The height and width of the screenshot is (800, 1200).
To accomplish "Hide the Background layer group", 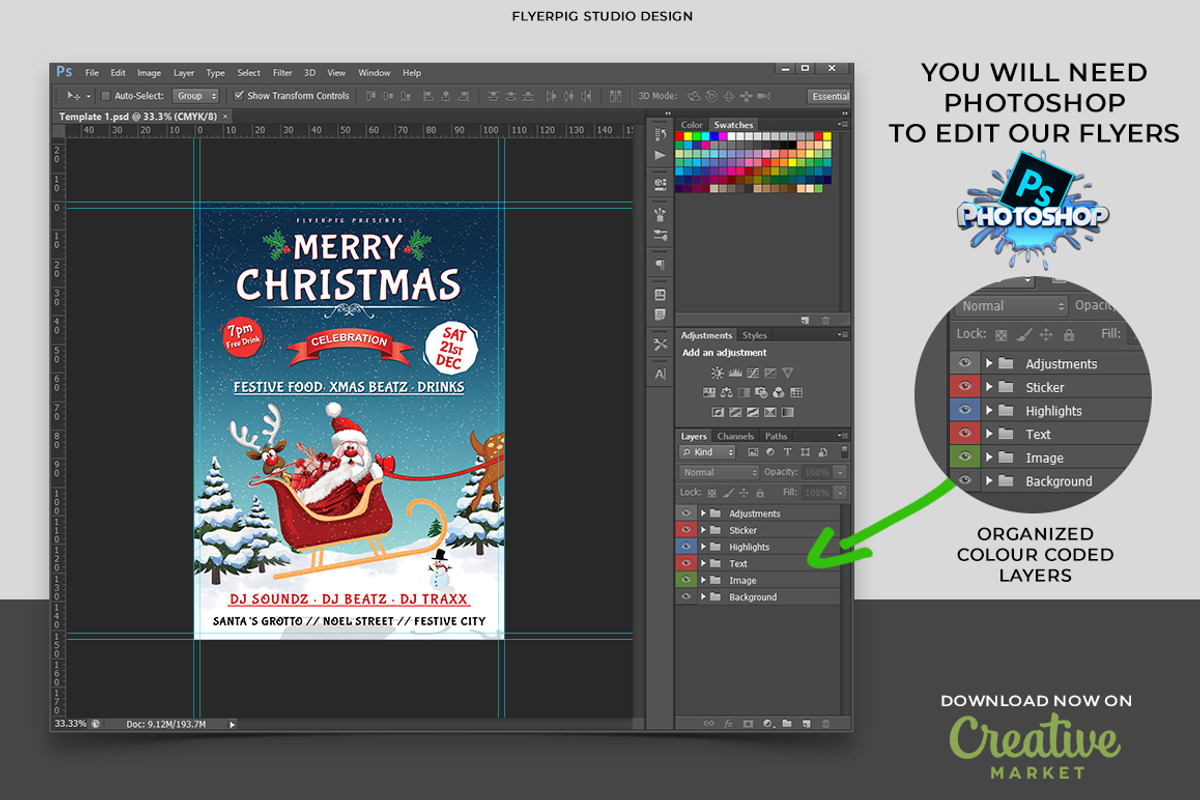I will [x=685, y=597].
